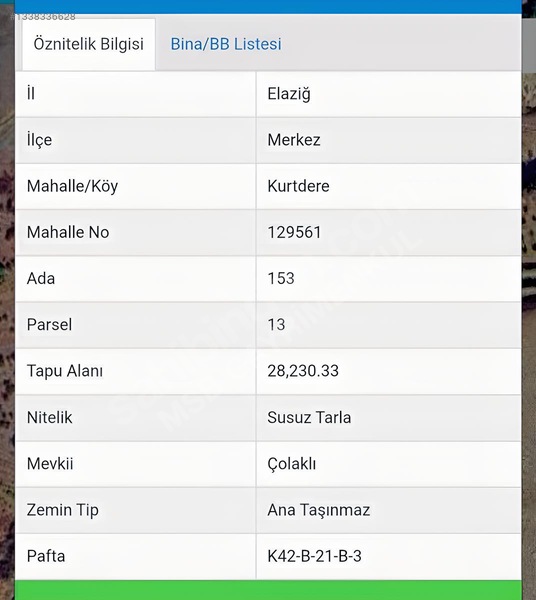Screen dimensions: 536x600
Task: Click the green bar below the table
Action: tap(268, 590)
